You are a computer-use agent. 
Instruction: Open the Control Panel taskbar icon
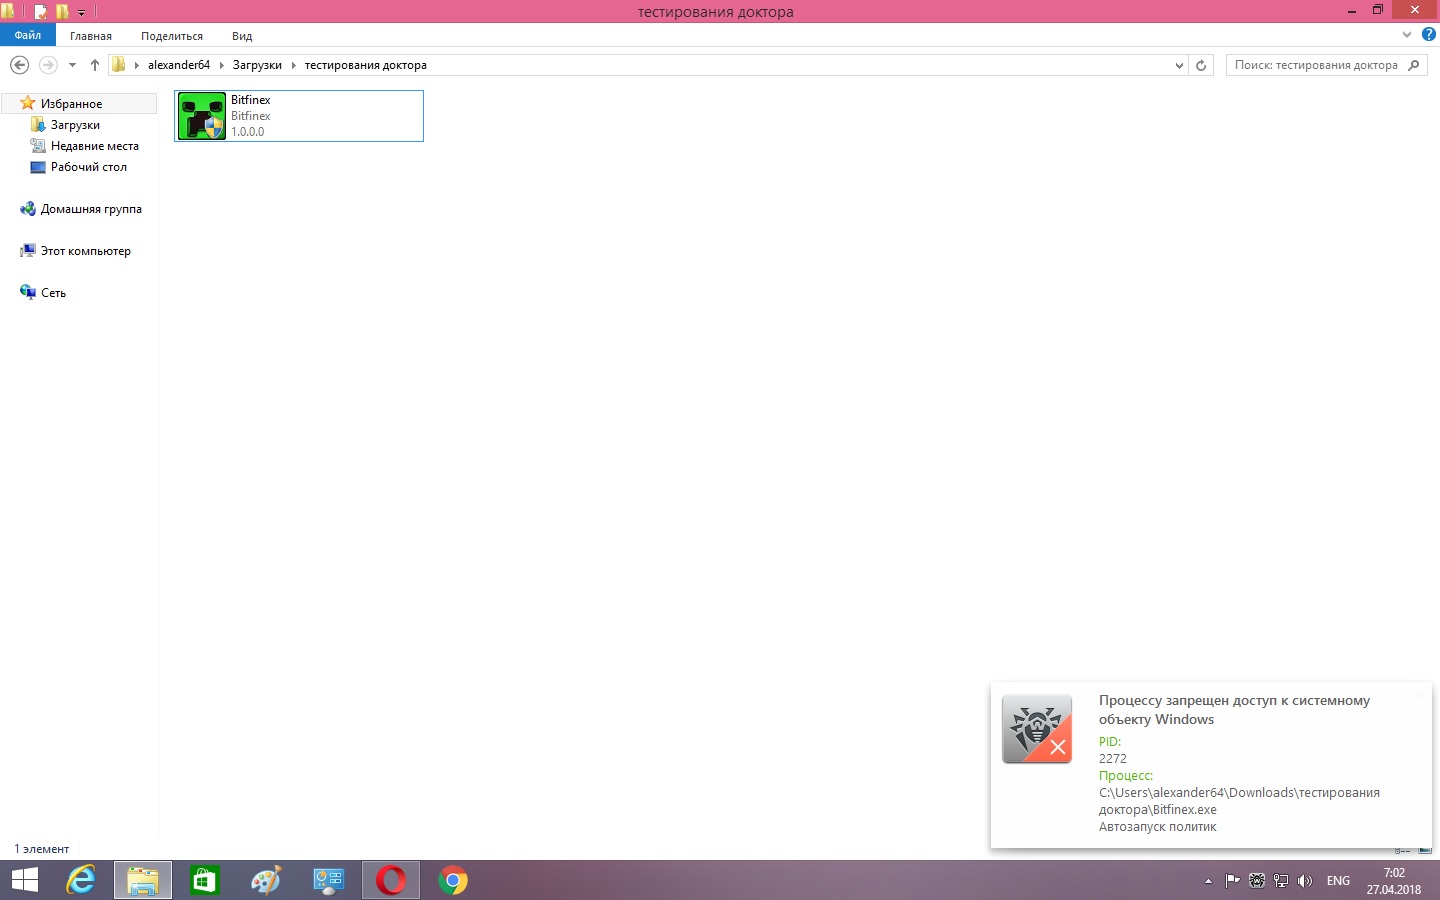pos(329,881)
